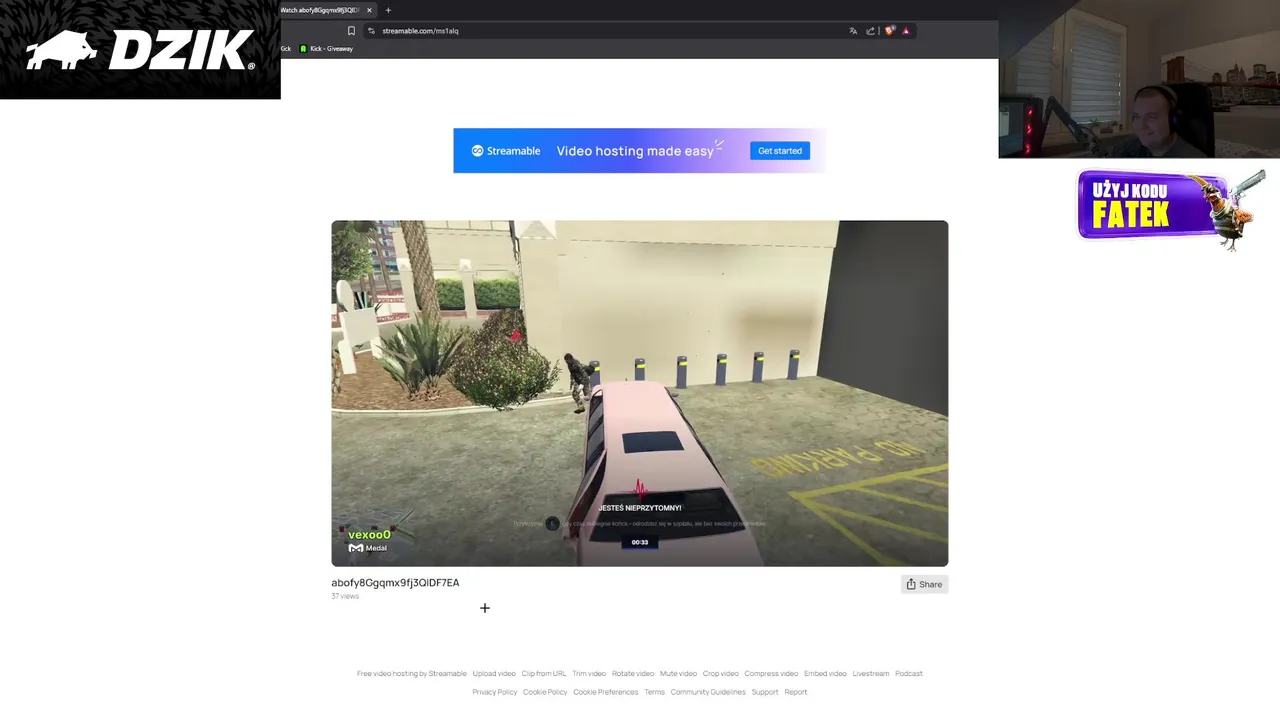1280x720 pixels.
Task: Open a new browser tab
Action: [x=388, y=10]
